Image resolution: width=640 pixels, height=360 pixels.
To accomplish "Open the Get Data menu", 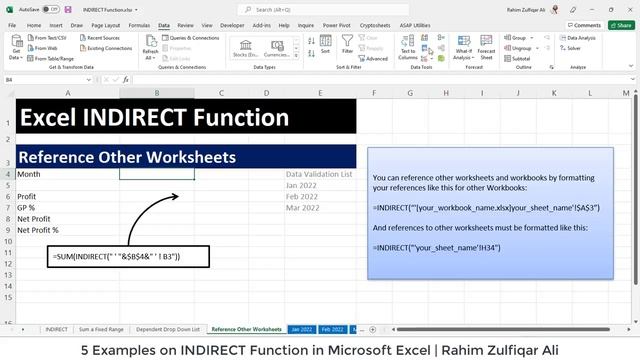I will point(16,47).
